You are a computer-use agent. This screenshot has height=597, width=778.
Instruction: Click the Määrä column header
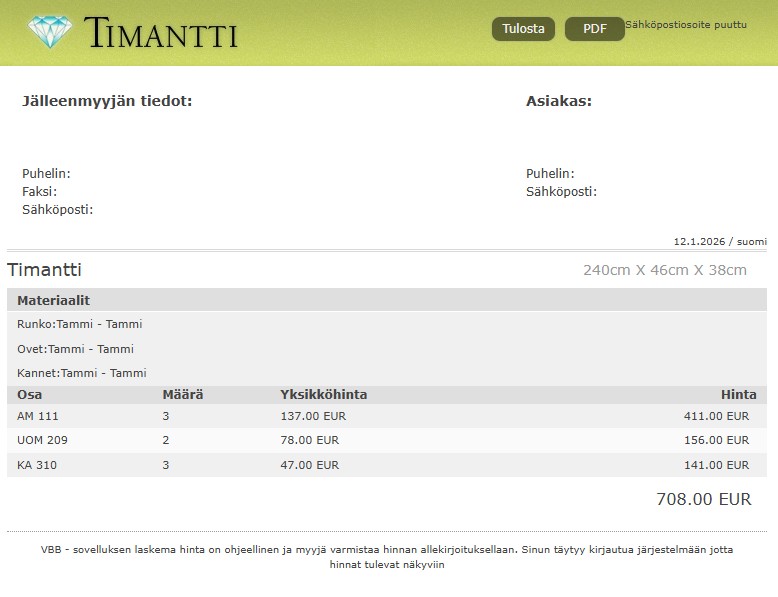point(183,395)
